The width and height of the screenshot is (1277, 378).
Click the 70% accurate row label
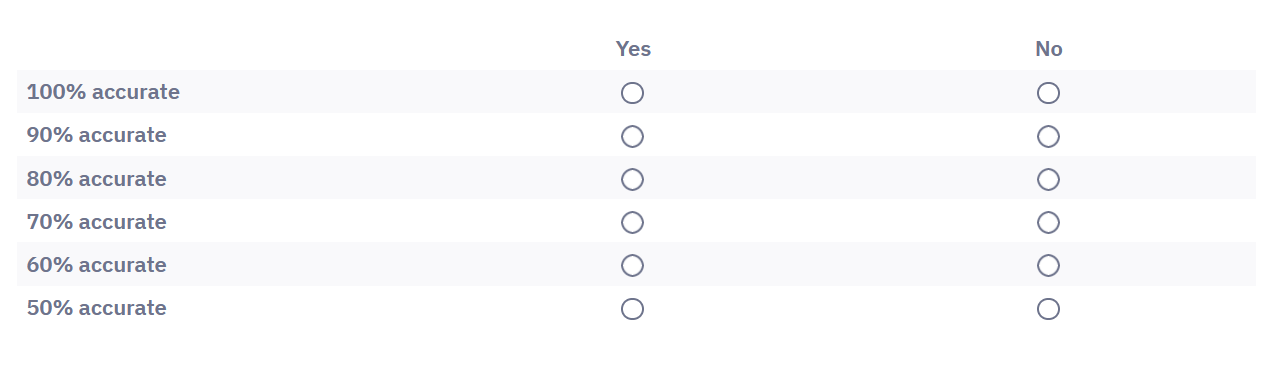pos(97,222)
